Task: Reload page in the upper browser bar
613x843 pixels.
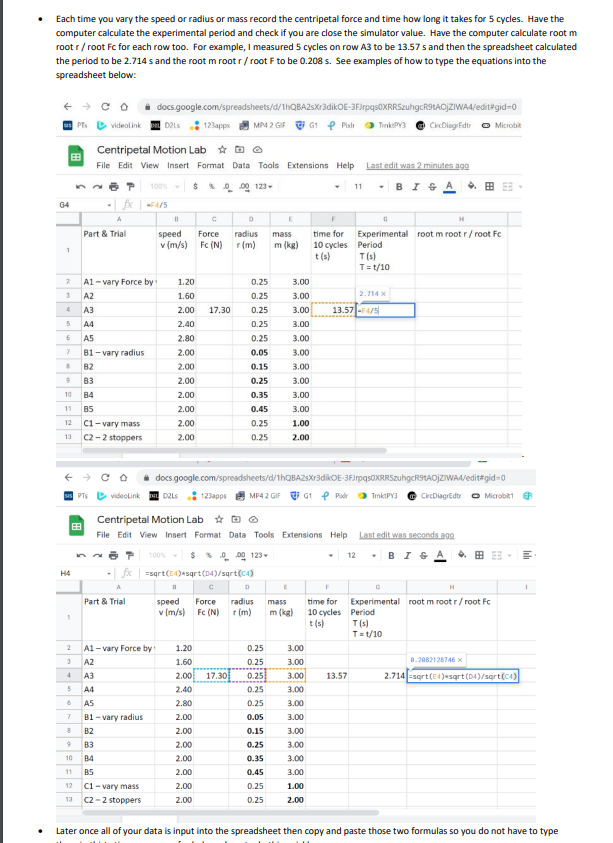Action: click(105, 106)
